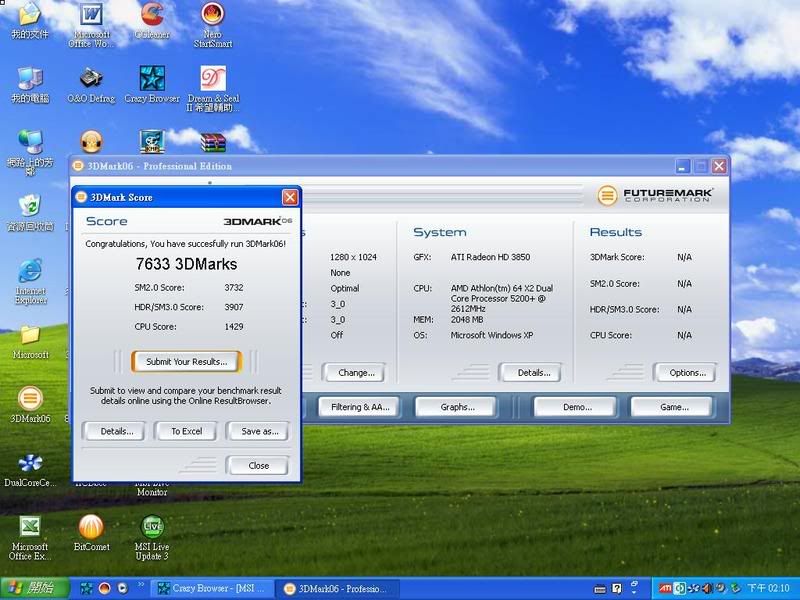Click Save as in the score dialog
The height and width of the screenshot is (600, 800).
coord(259,431)
